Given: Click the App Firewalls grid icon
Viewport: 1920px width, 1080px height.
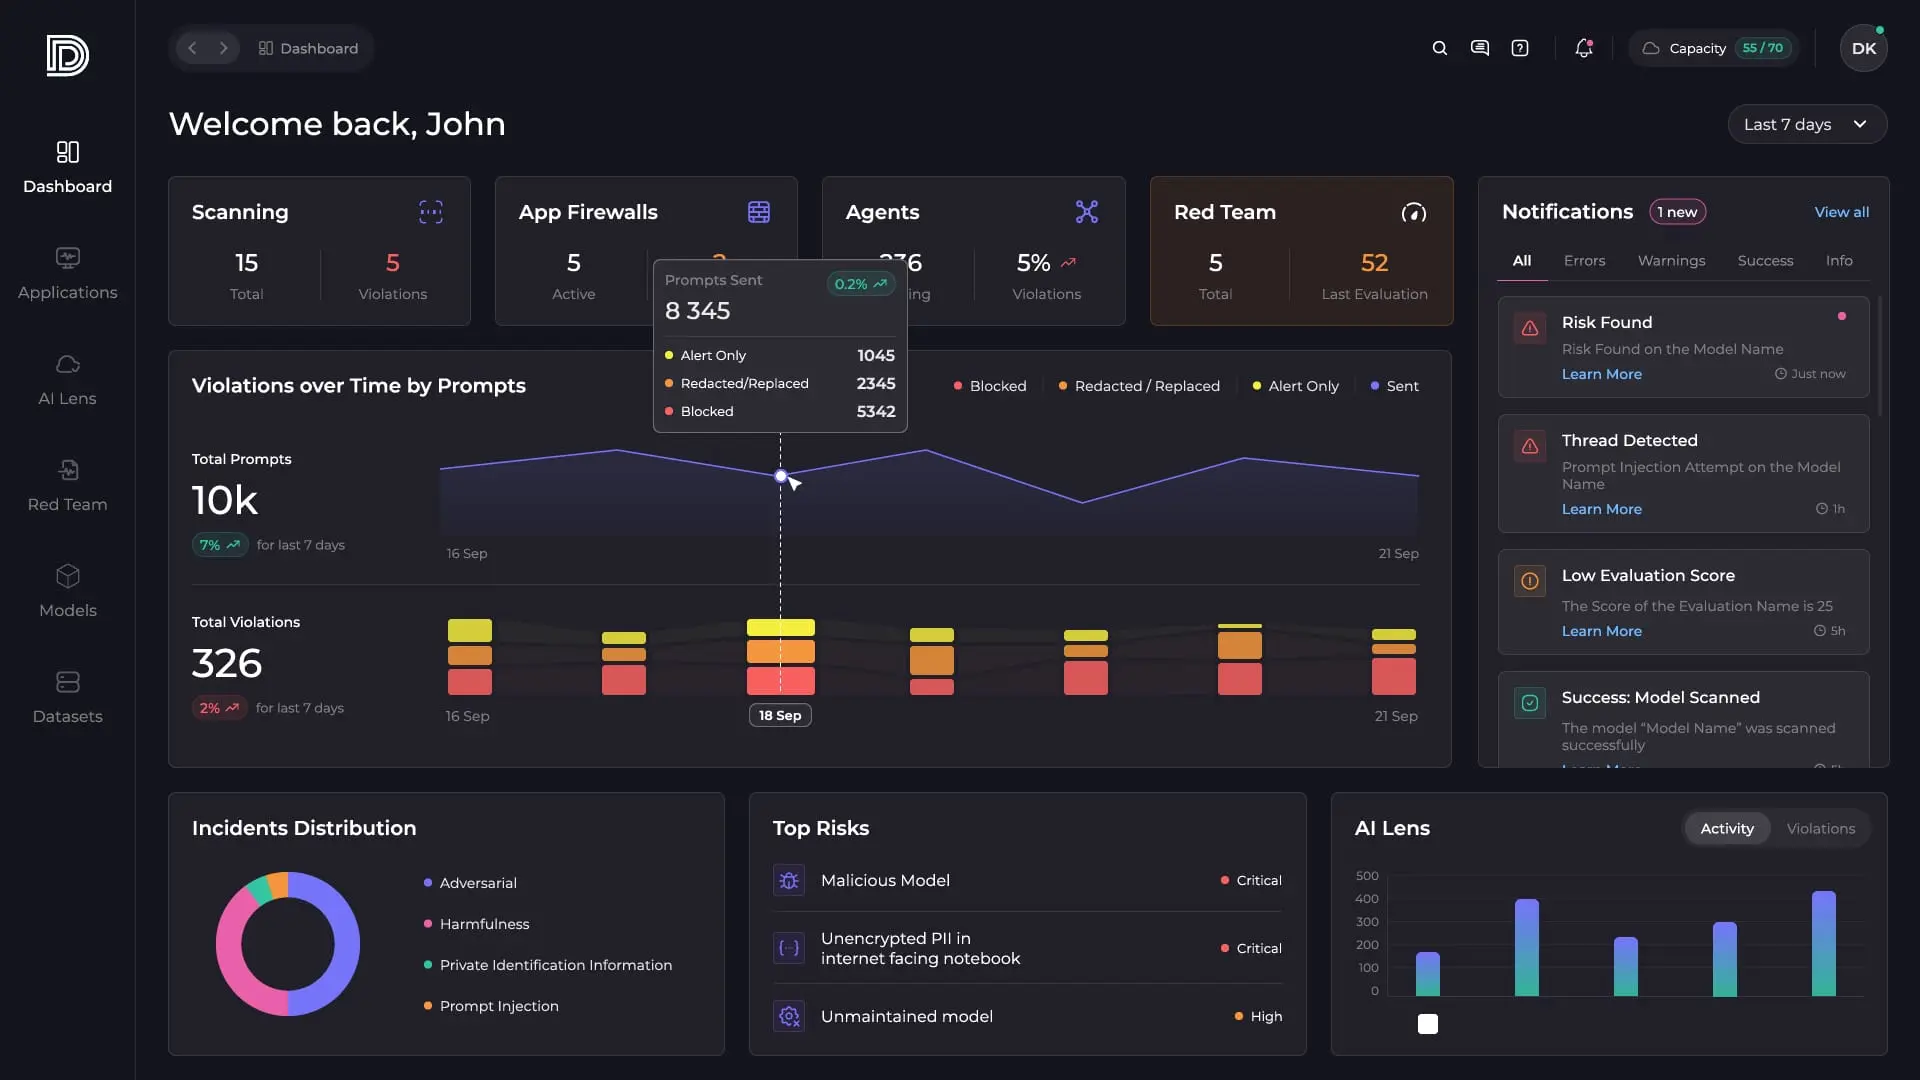Looking at the screenshot, I should click(x=759, y=212).
